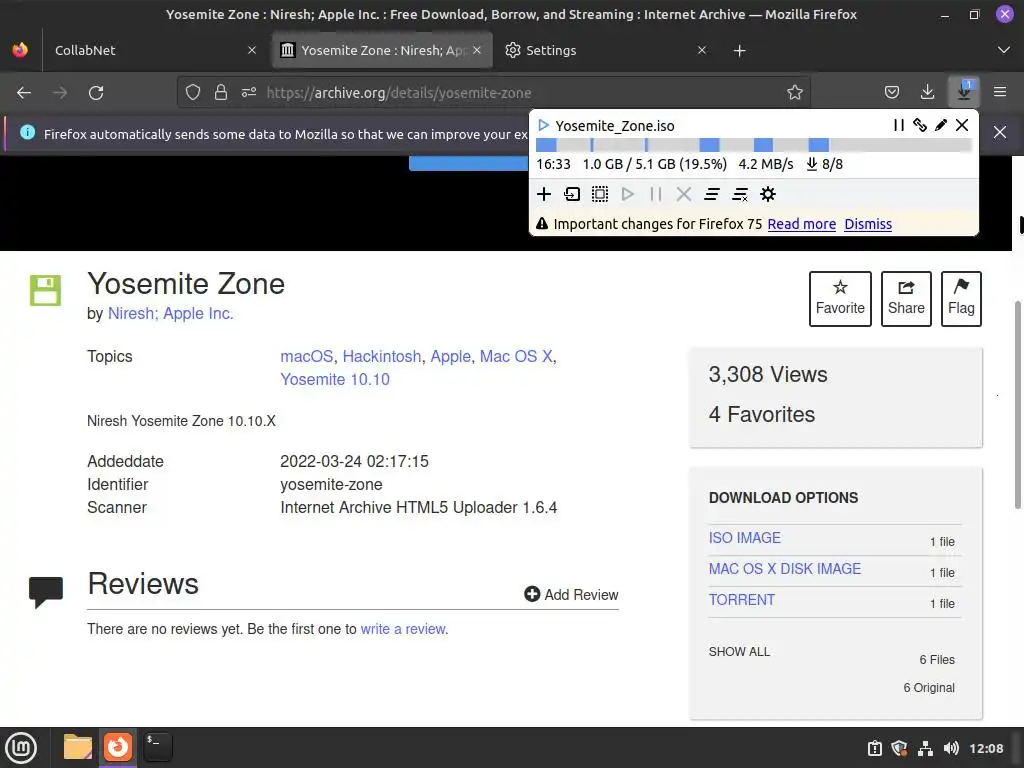Open the Apple topic link
The width and height of the screenshot is (1024, 768).
pyautogui.click(x=450, y=356)
